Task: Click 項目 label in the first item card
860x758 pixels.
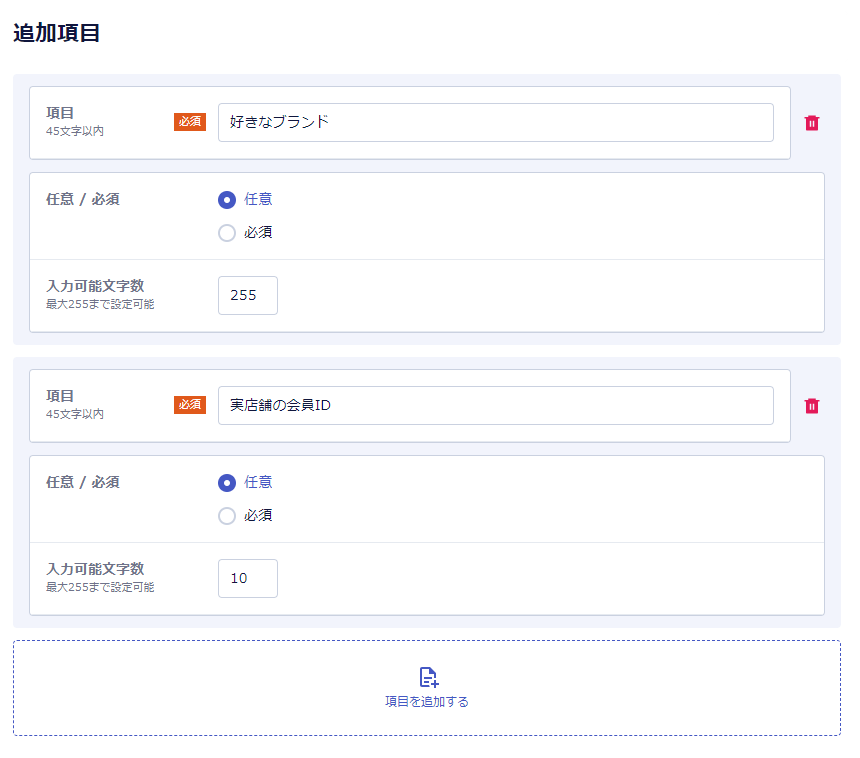Action: point(60,113)
